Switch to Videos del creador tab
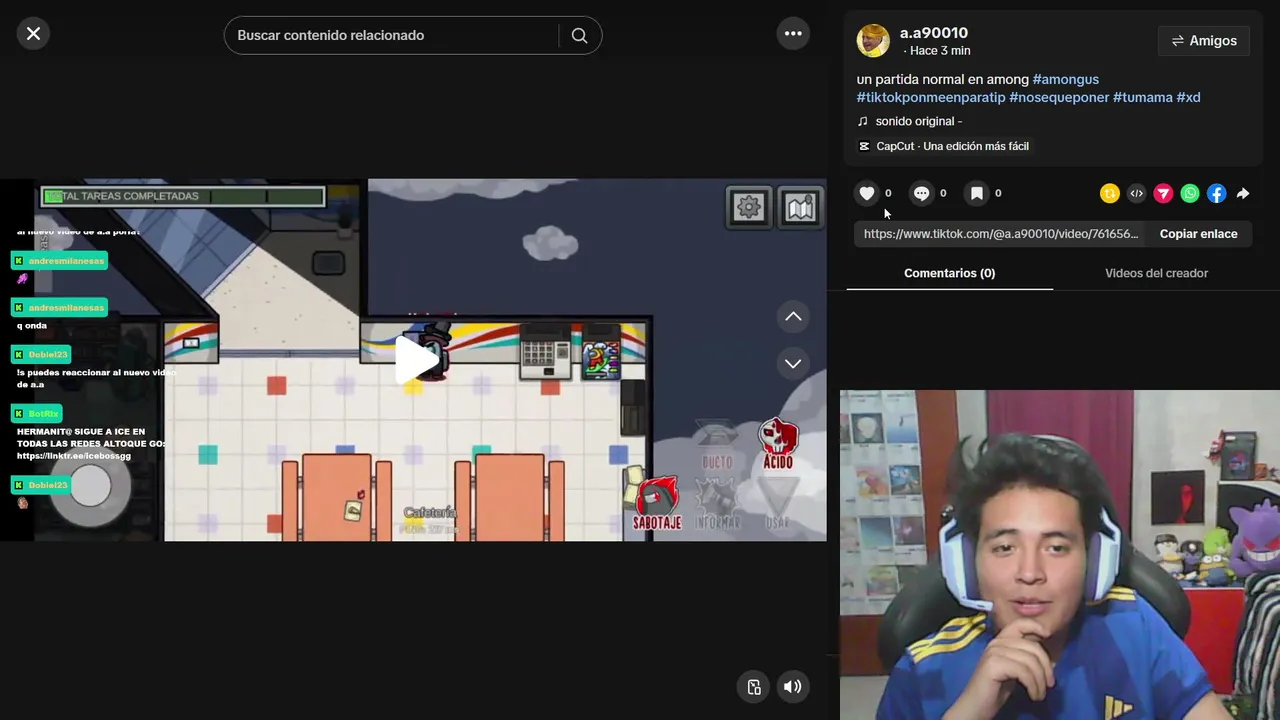 (1156, 273)
